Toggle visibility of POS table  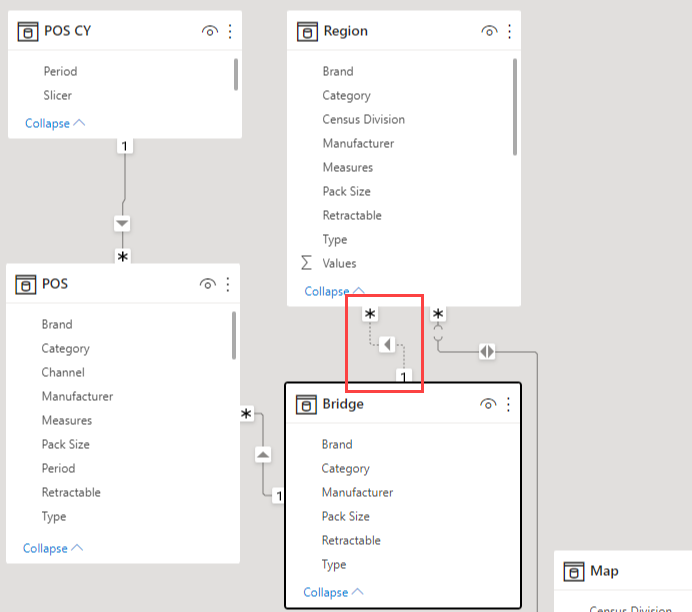[x=207, y=284]
